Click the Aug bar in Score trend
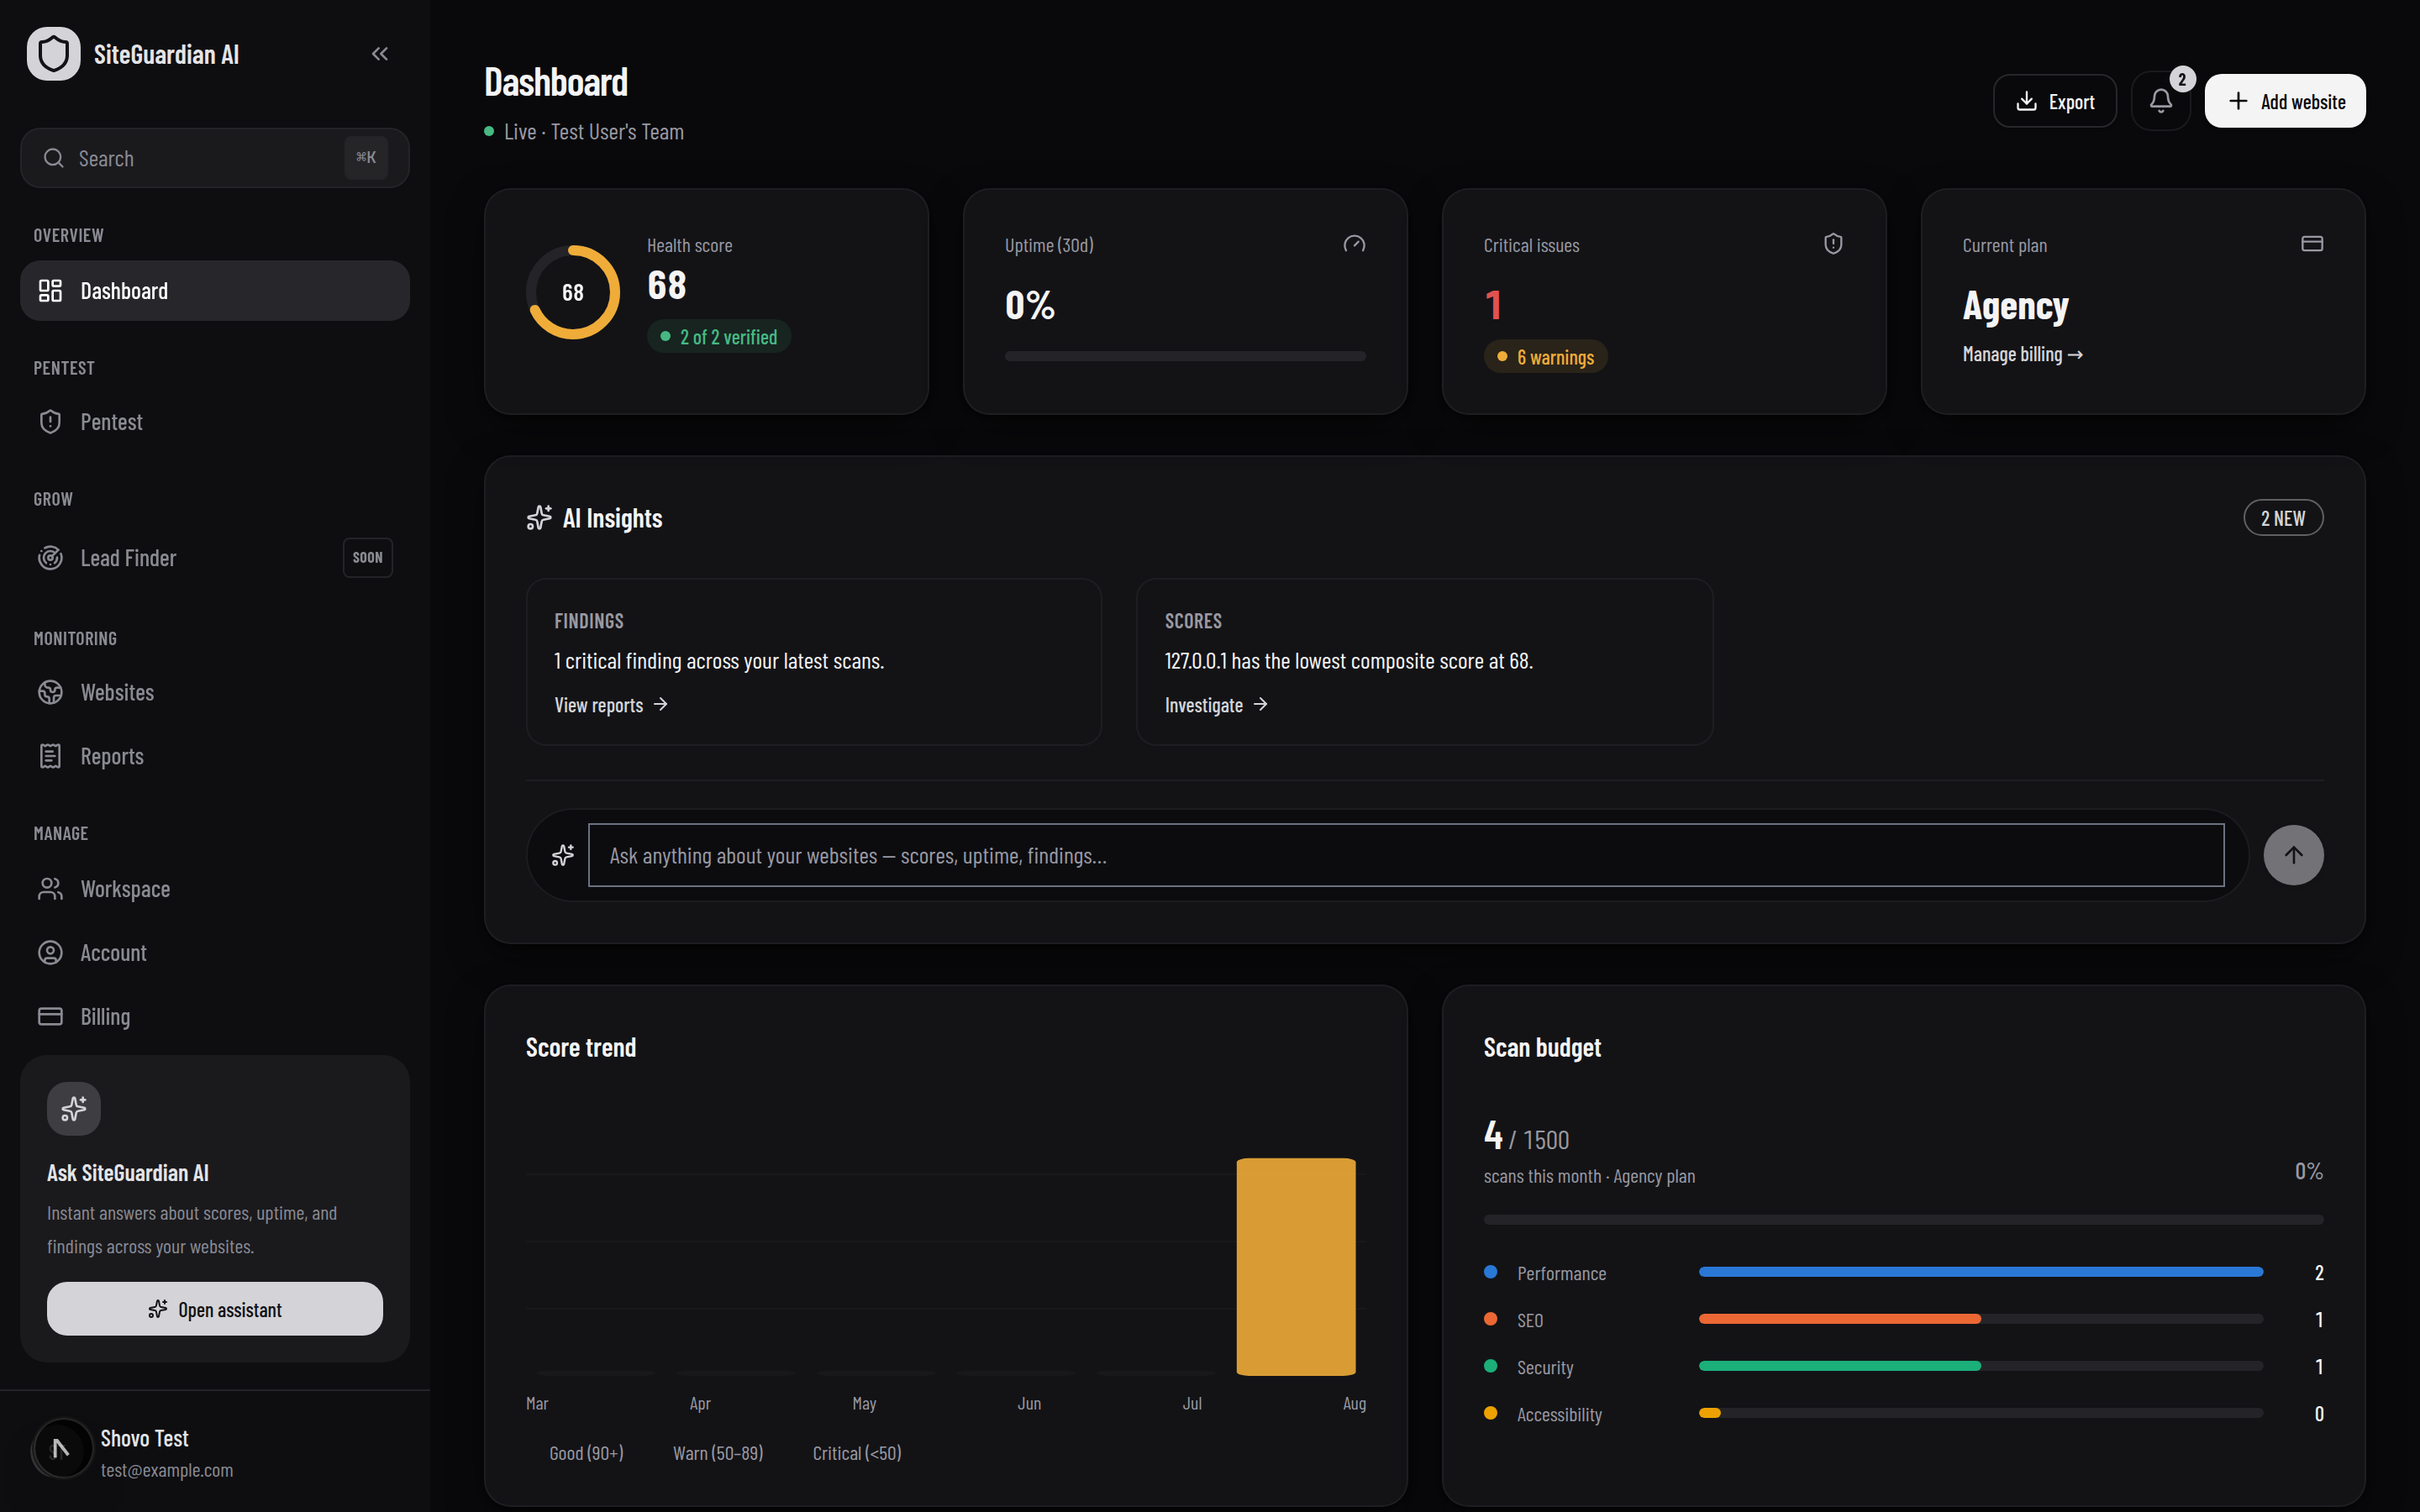 tap(1296, 1267)
